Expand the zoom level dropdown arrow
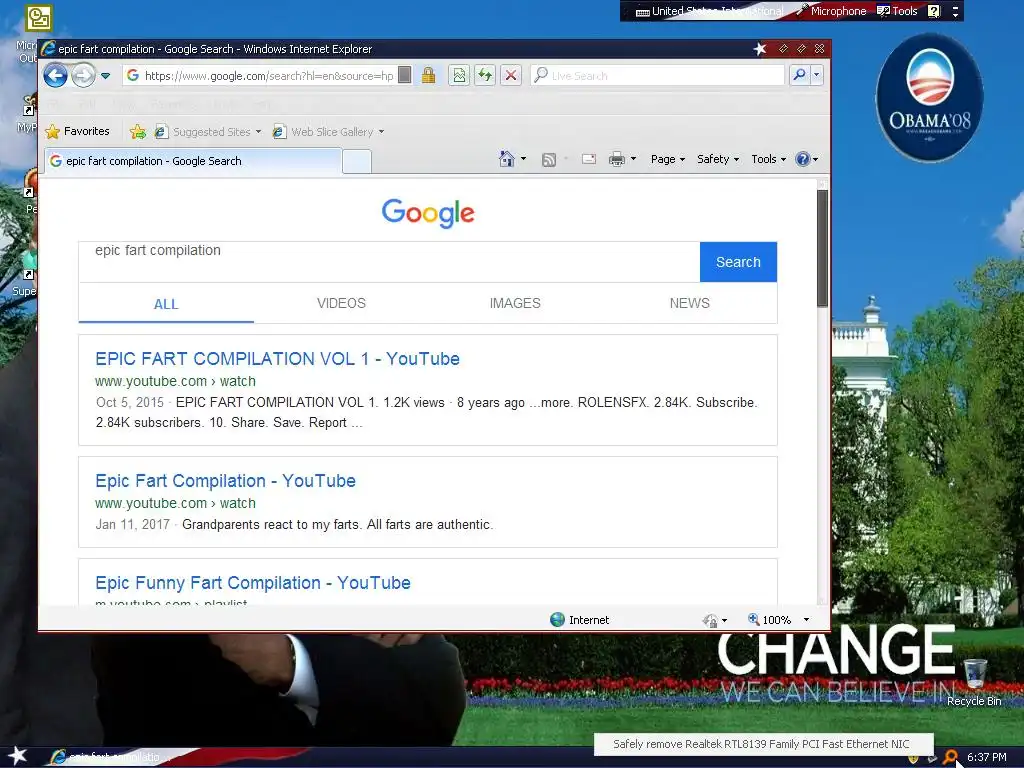This screenshot has width=1024, height=768. click(806, 620)
